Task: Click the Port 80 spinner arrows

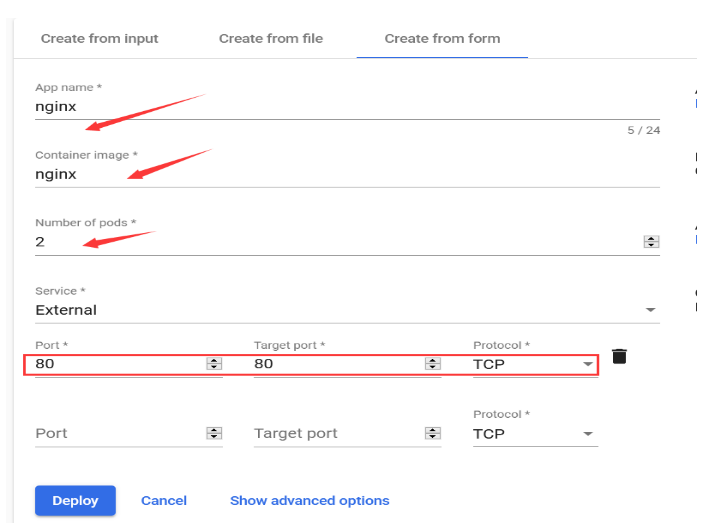Action: tap(213, 364)
